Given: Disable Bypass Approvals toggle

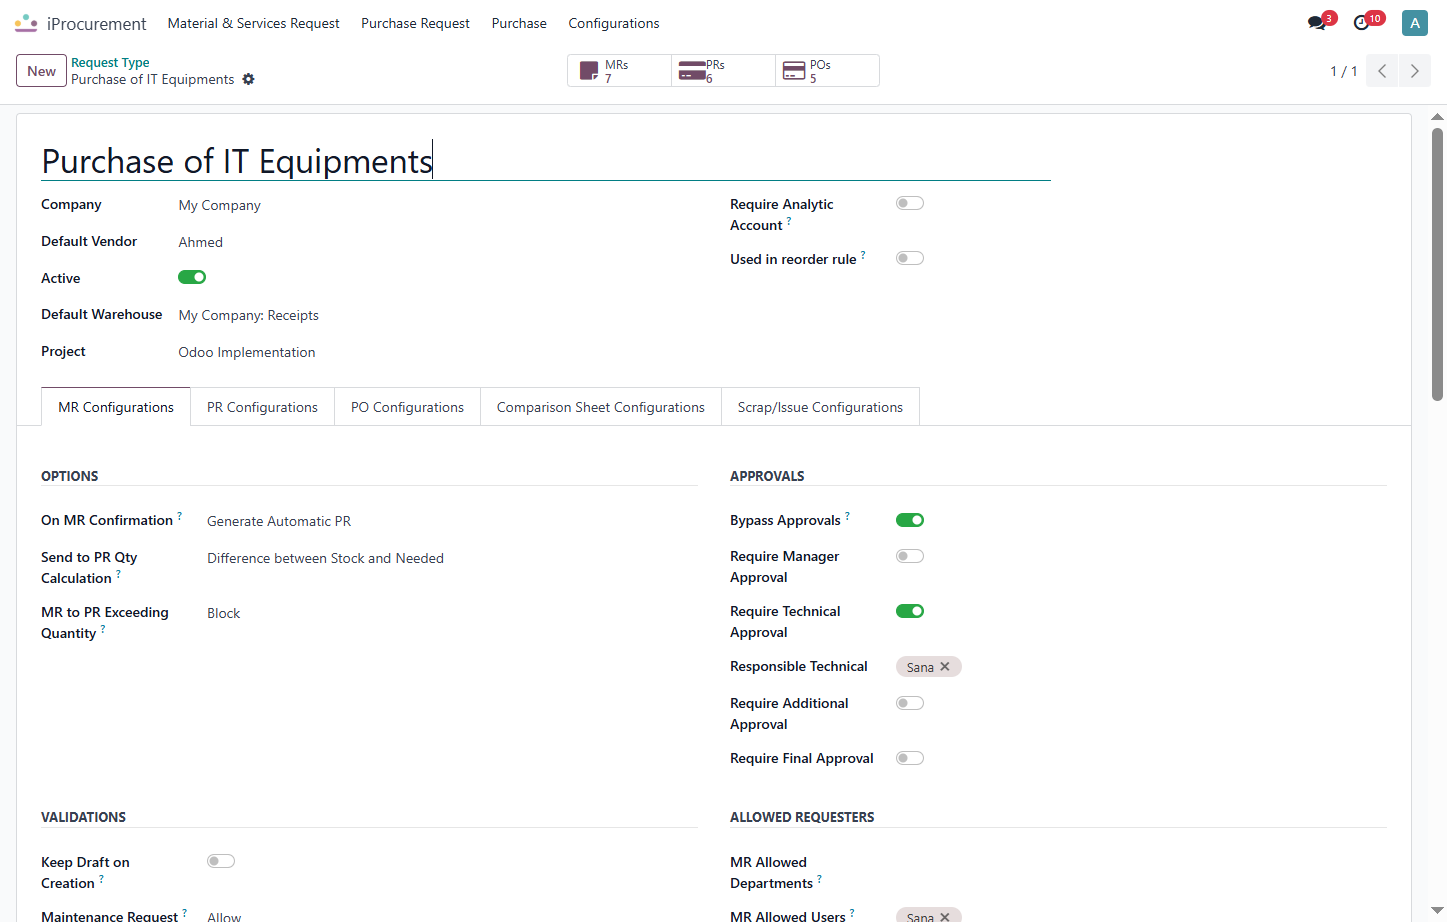Looking at the screenshot, I should coord(910,520).
